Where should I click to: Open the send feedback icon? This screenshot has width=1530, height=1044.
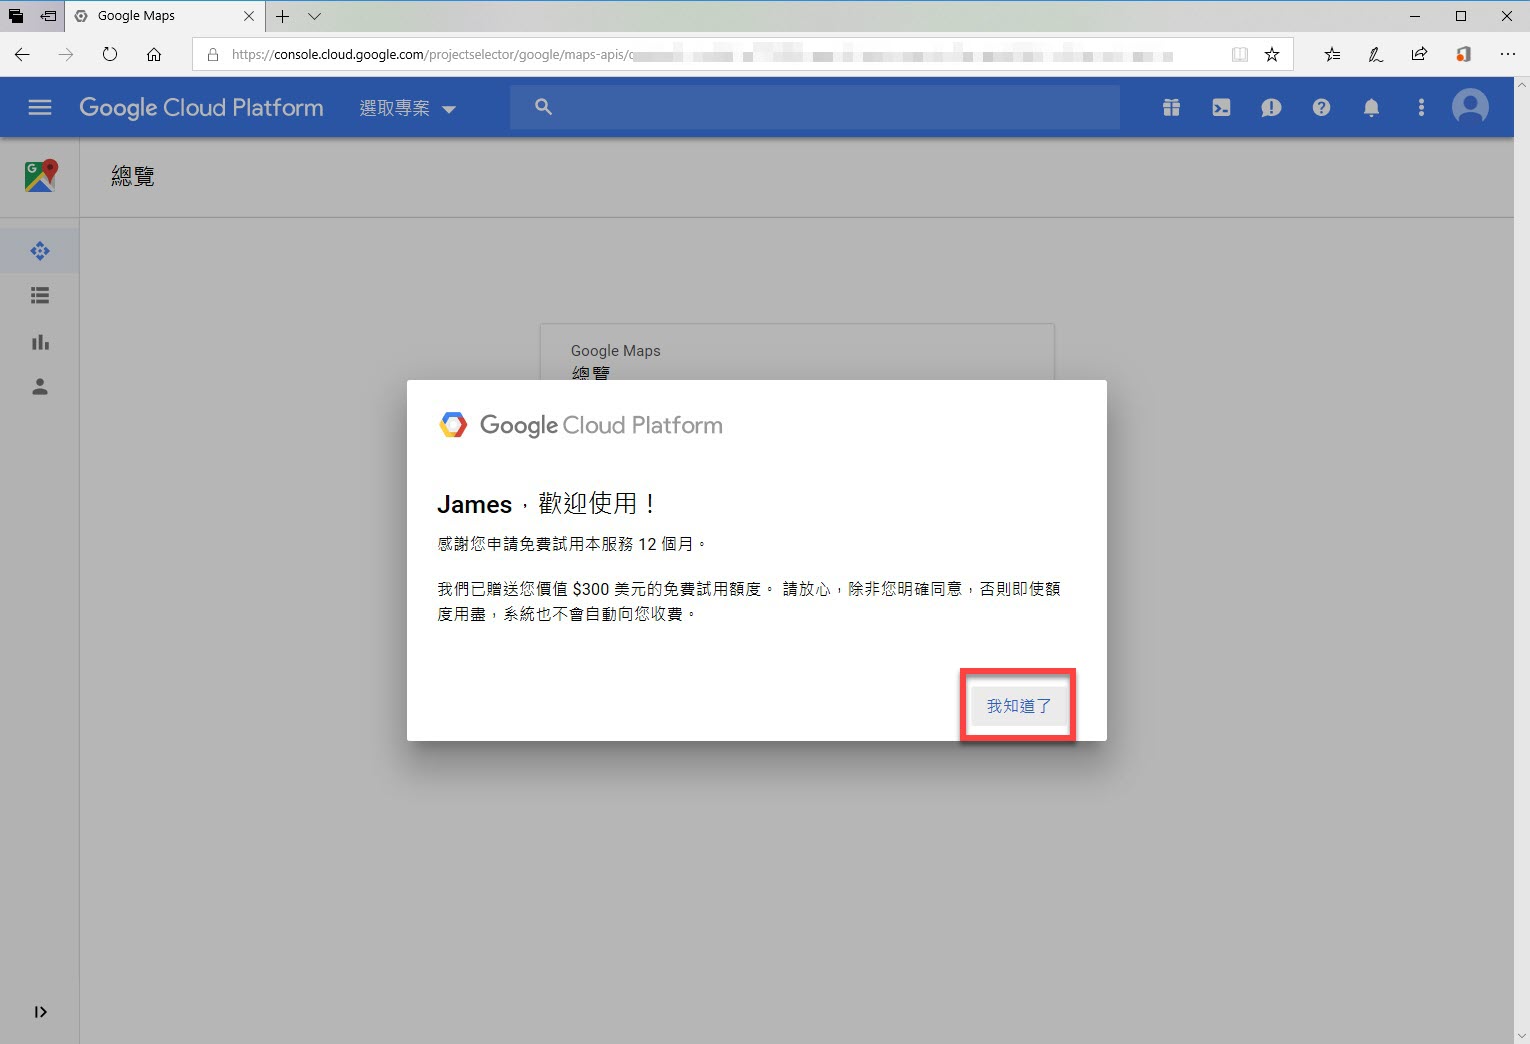click(1271, 107)
